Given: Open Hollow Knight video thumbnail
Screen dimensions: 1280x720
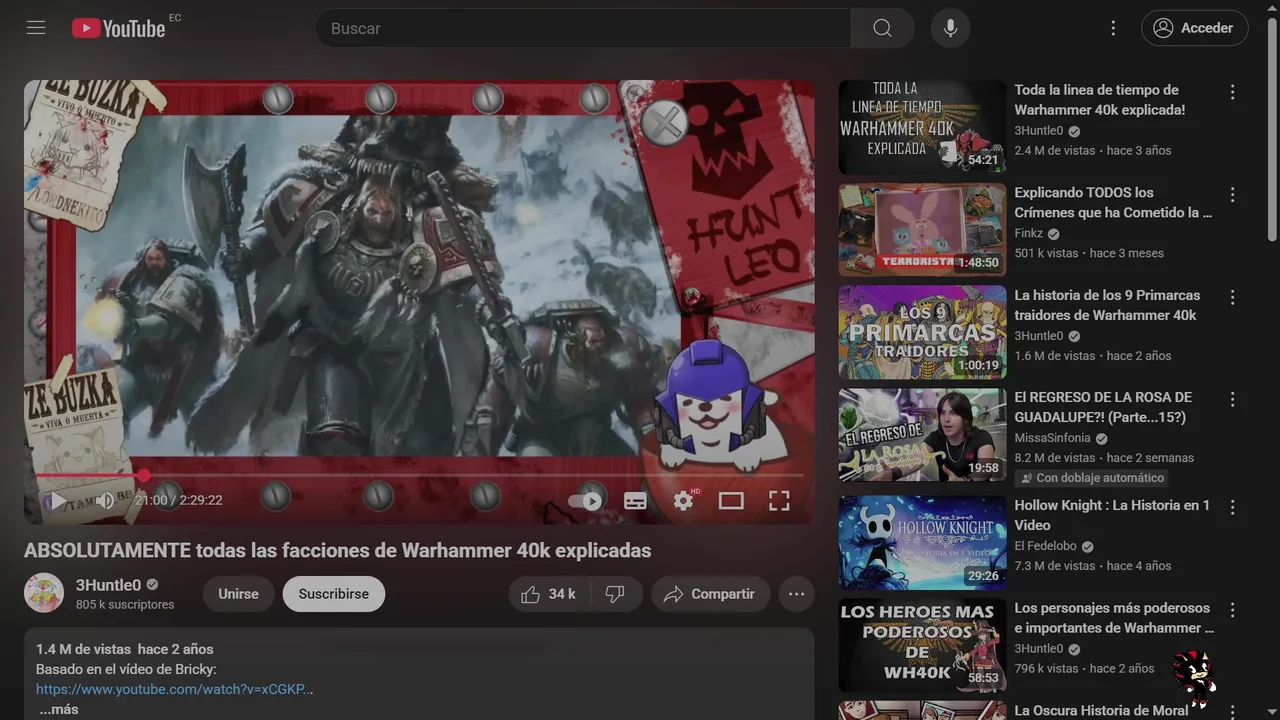Looking at the screenshot, I should pyautogui.click(x=922, y=542).
